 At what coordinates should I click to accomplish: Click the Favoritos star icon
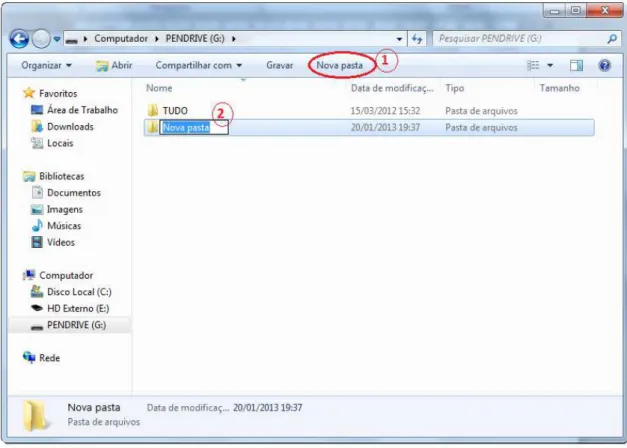pyautogui.click(x=29, y=93)
